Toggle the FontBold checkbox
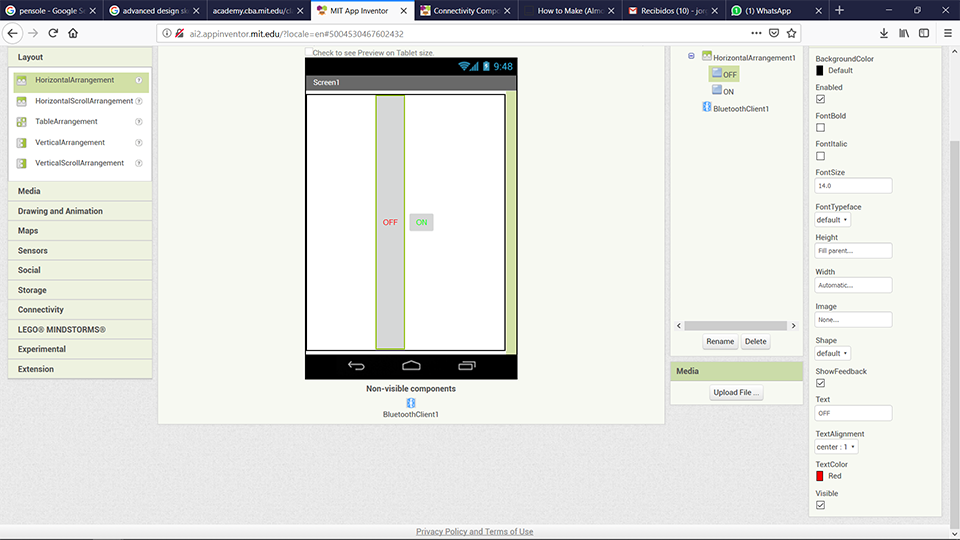Viewport: 960px width, 540px height. (820, 127)
